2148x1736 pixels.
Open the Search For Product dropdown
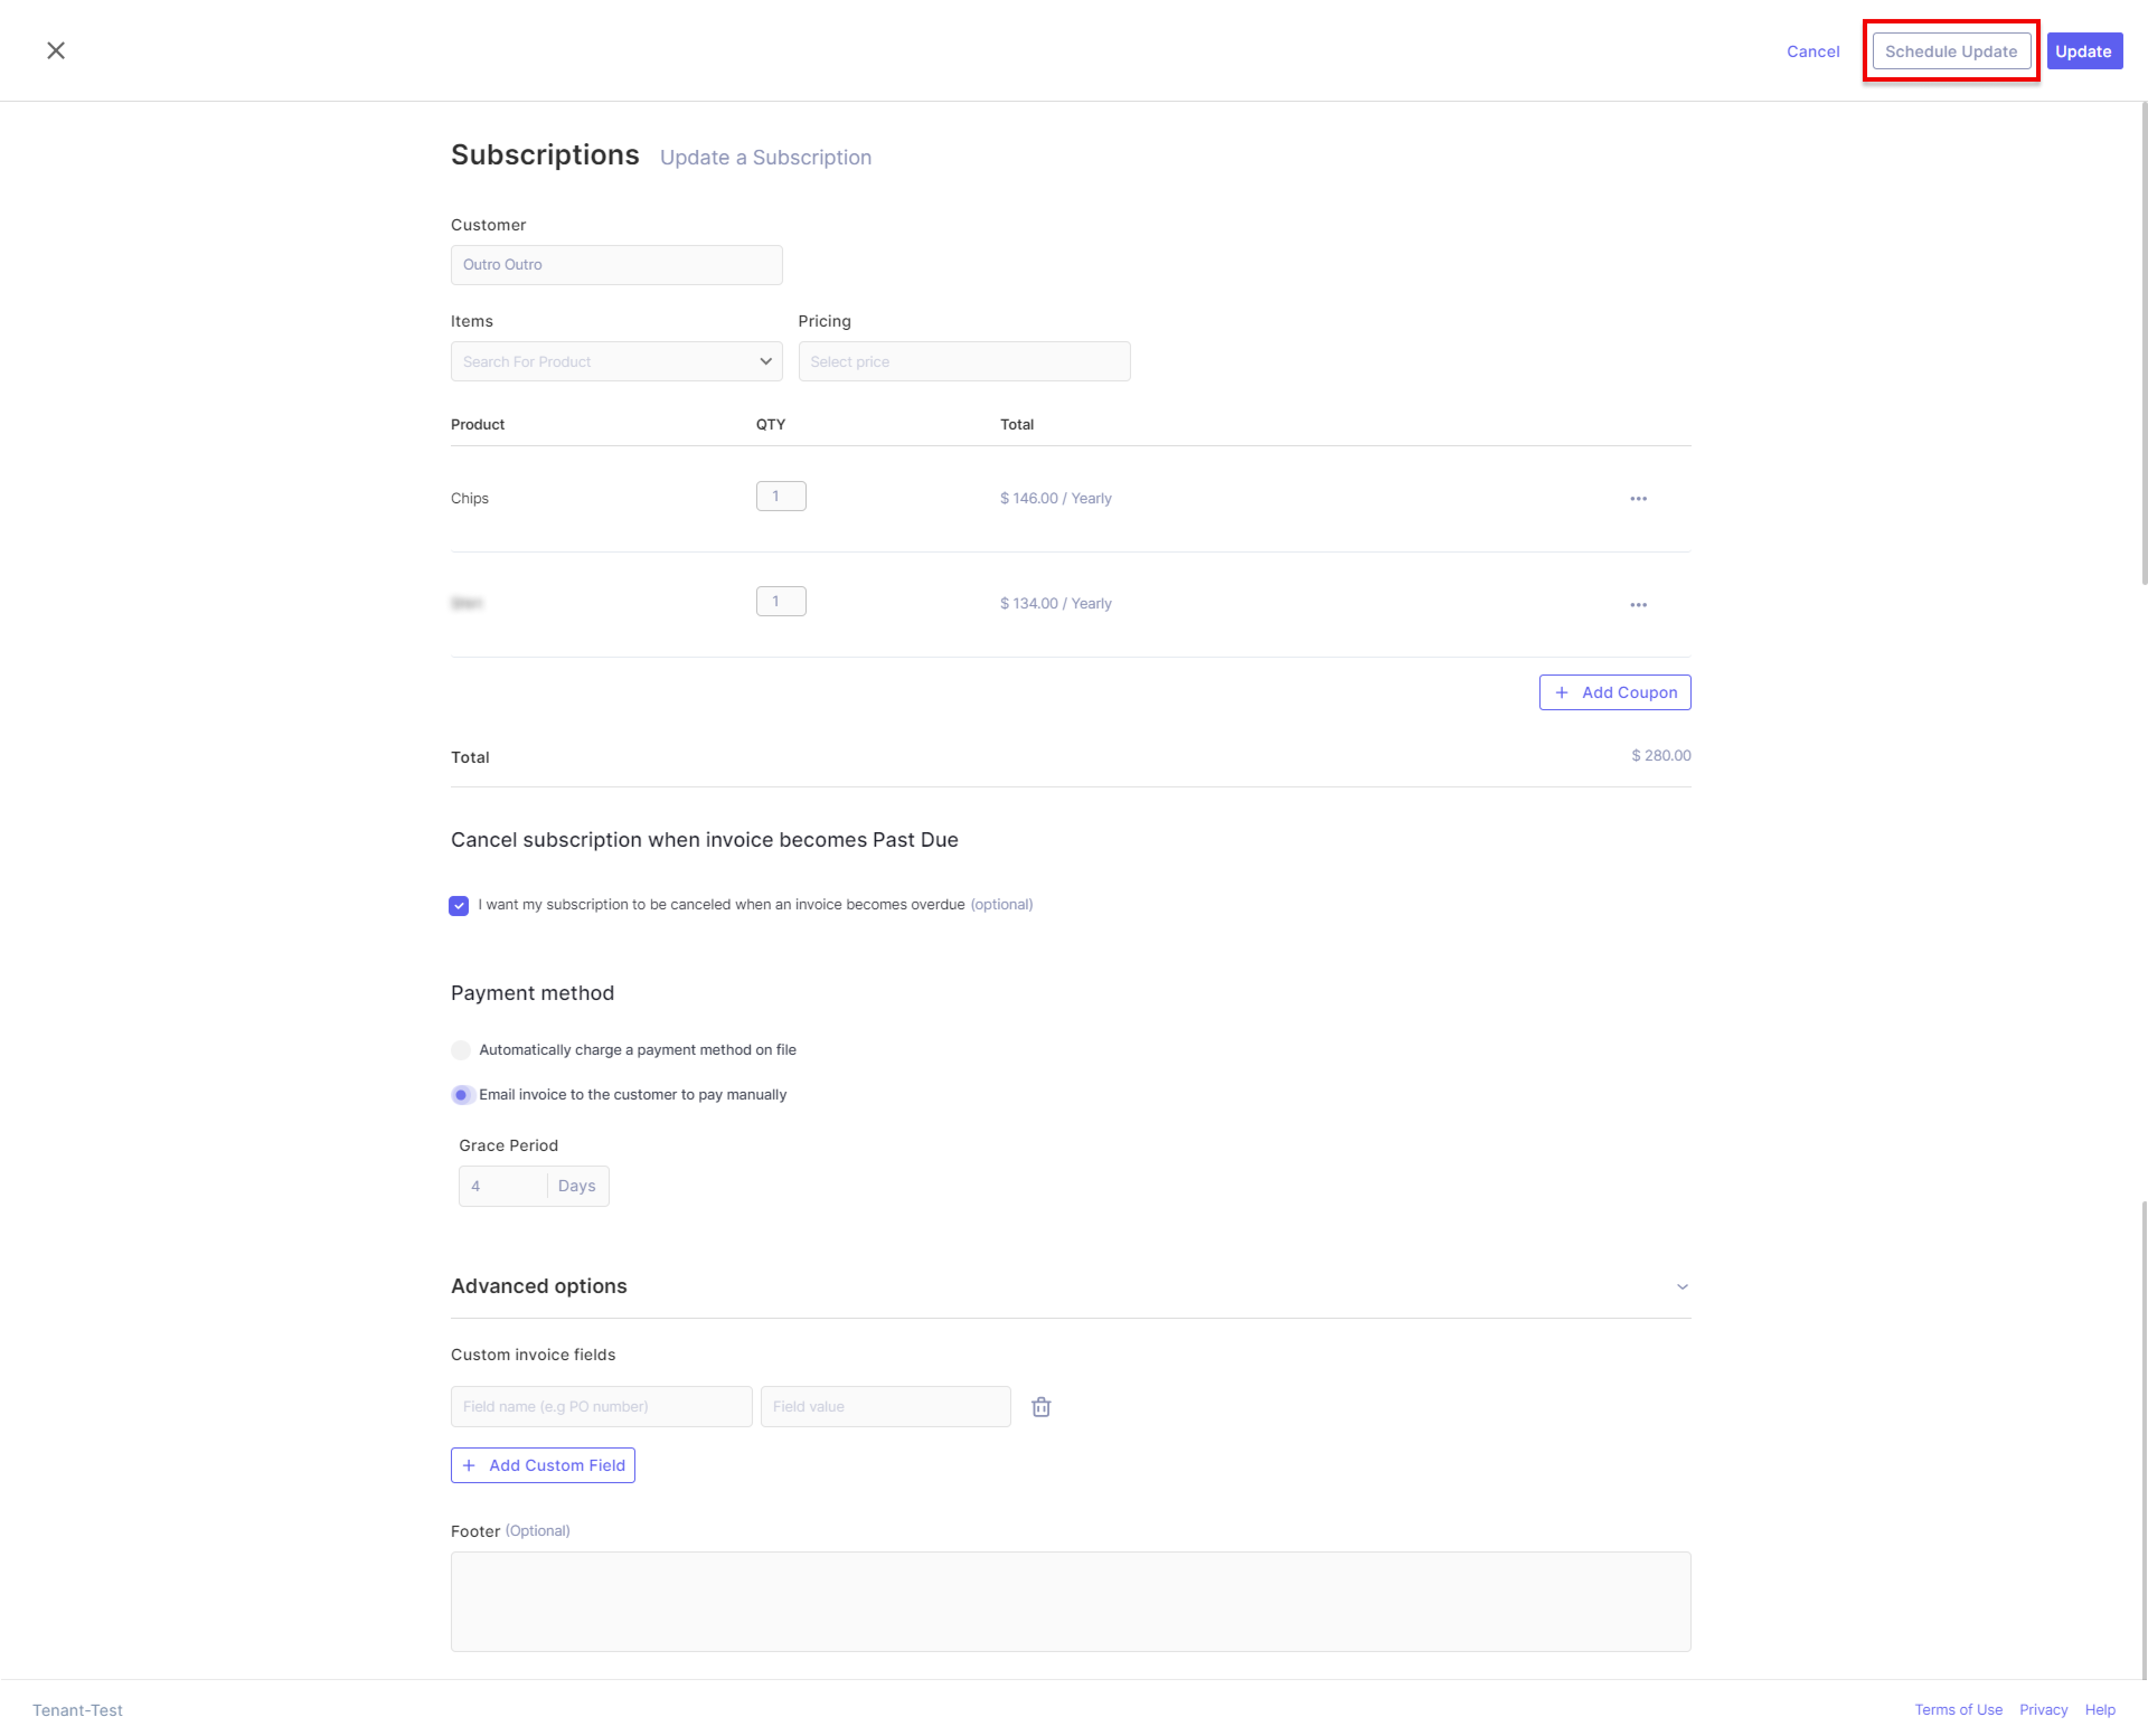pyautogui.click(x=616, y=361)
